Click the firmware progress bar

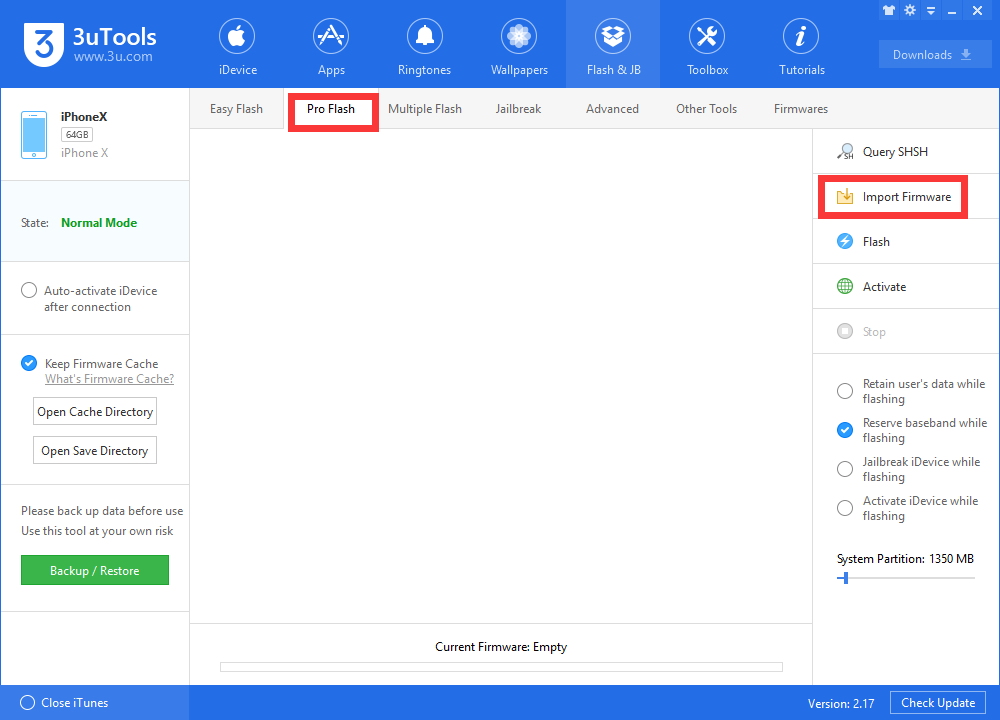[501, 667]
